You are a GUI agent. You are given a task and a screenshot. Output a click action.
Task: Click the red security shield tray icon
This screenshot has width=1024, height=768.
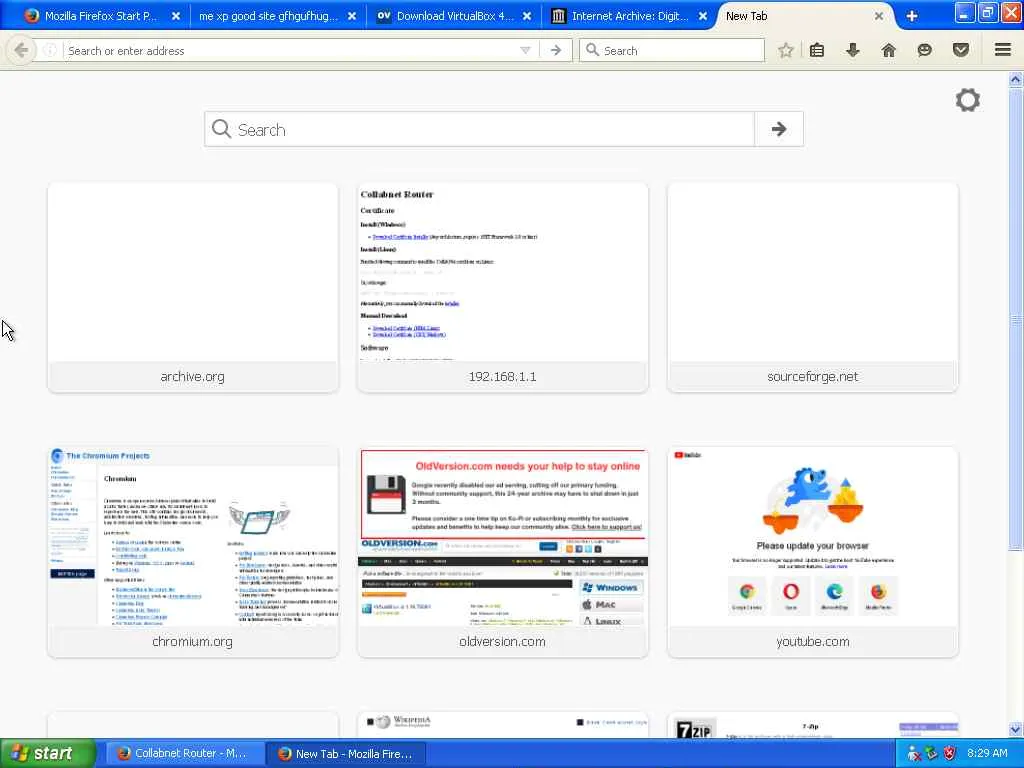coord(949,753)
